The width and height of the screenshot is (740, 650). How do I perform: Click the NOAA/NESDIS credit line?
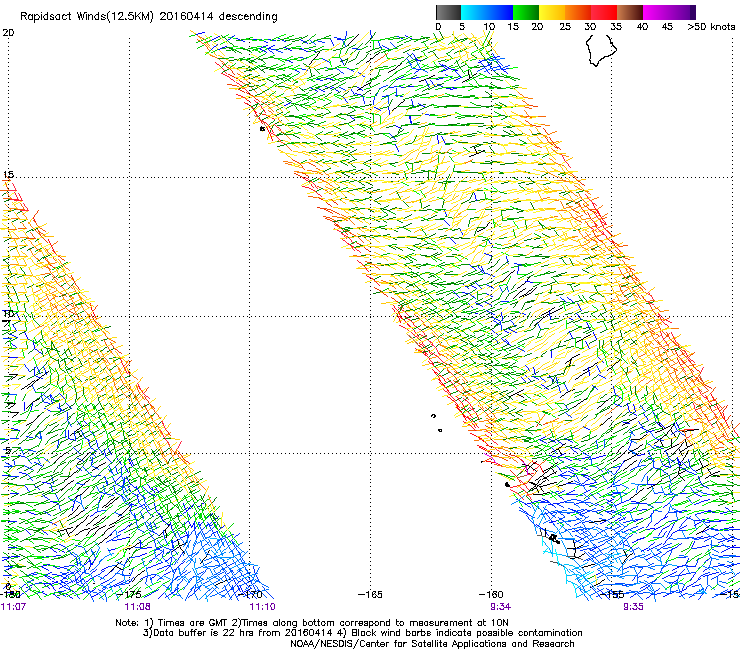(432, 644)
